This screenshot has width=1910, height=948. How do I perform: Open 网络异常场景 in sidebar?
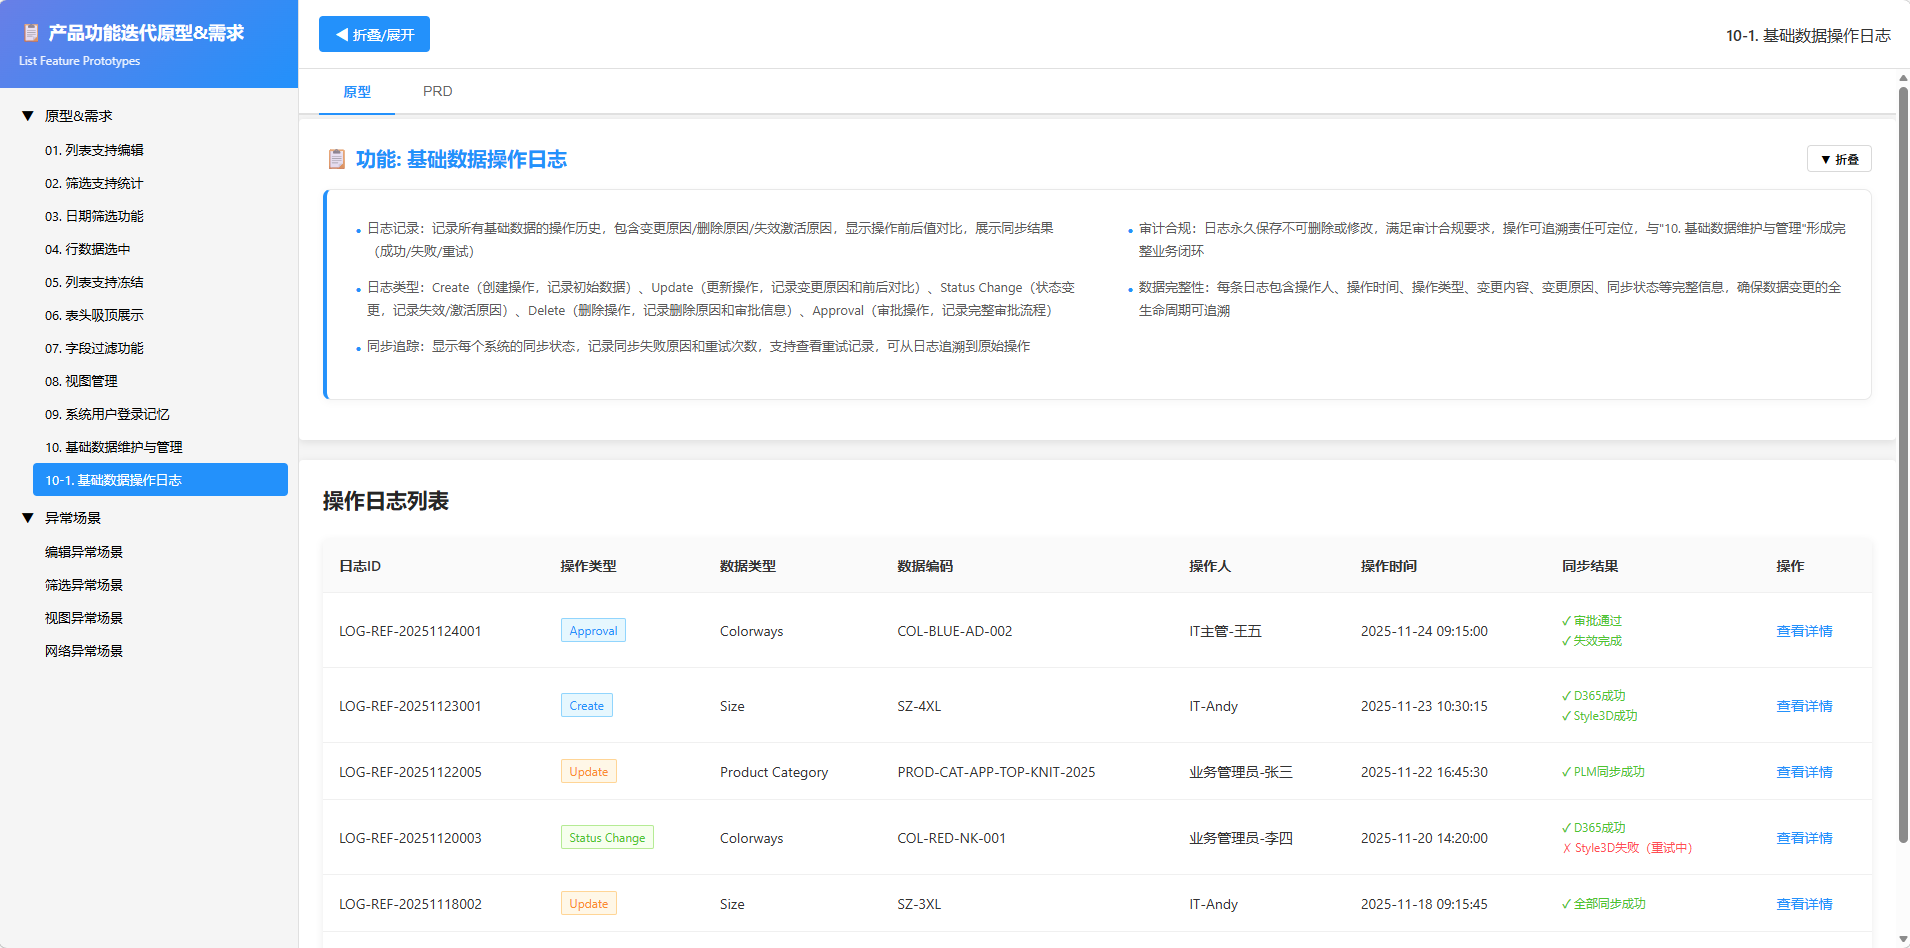pos(84,651)
